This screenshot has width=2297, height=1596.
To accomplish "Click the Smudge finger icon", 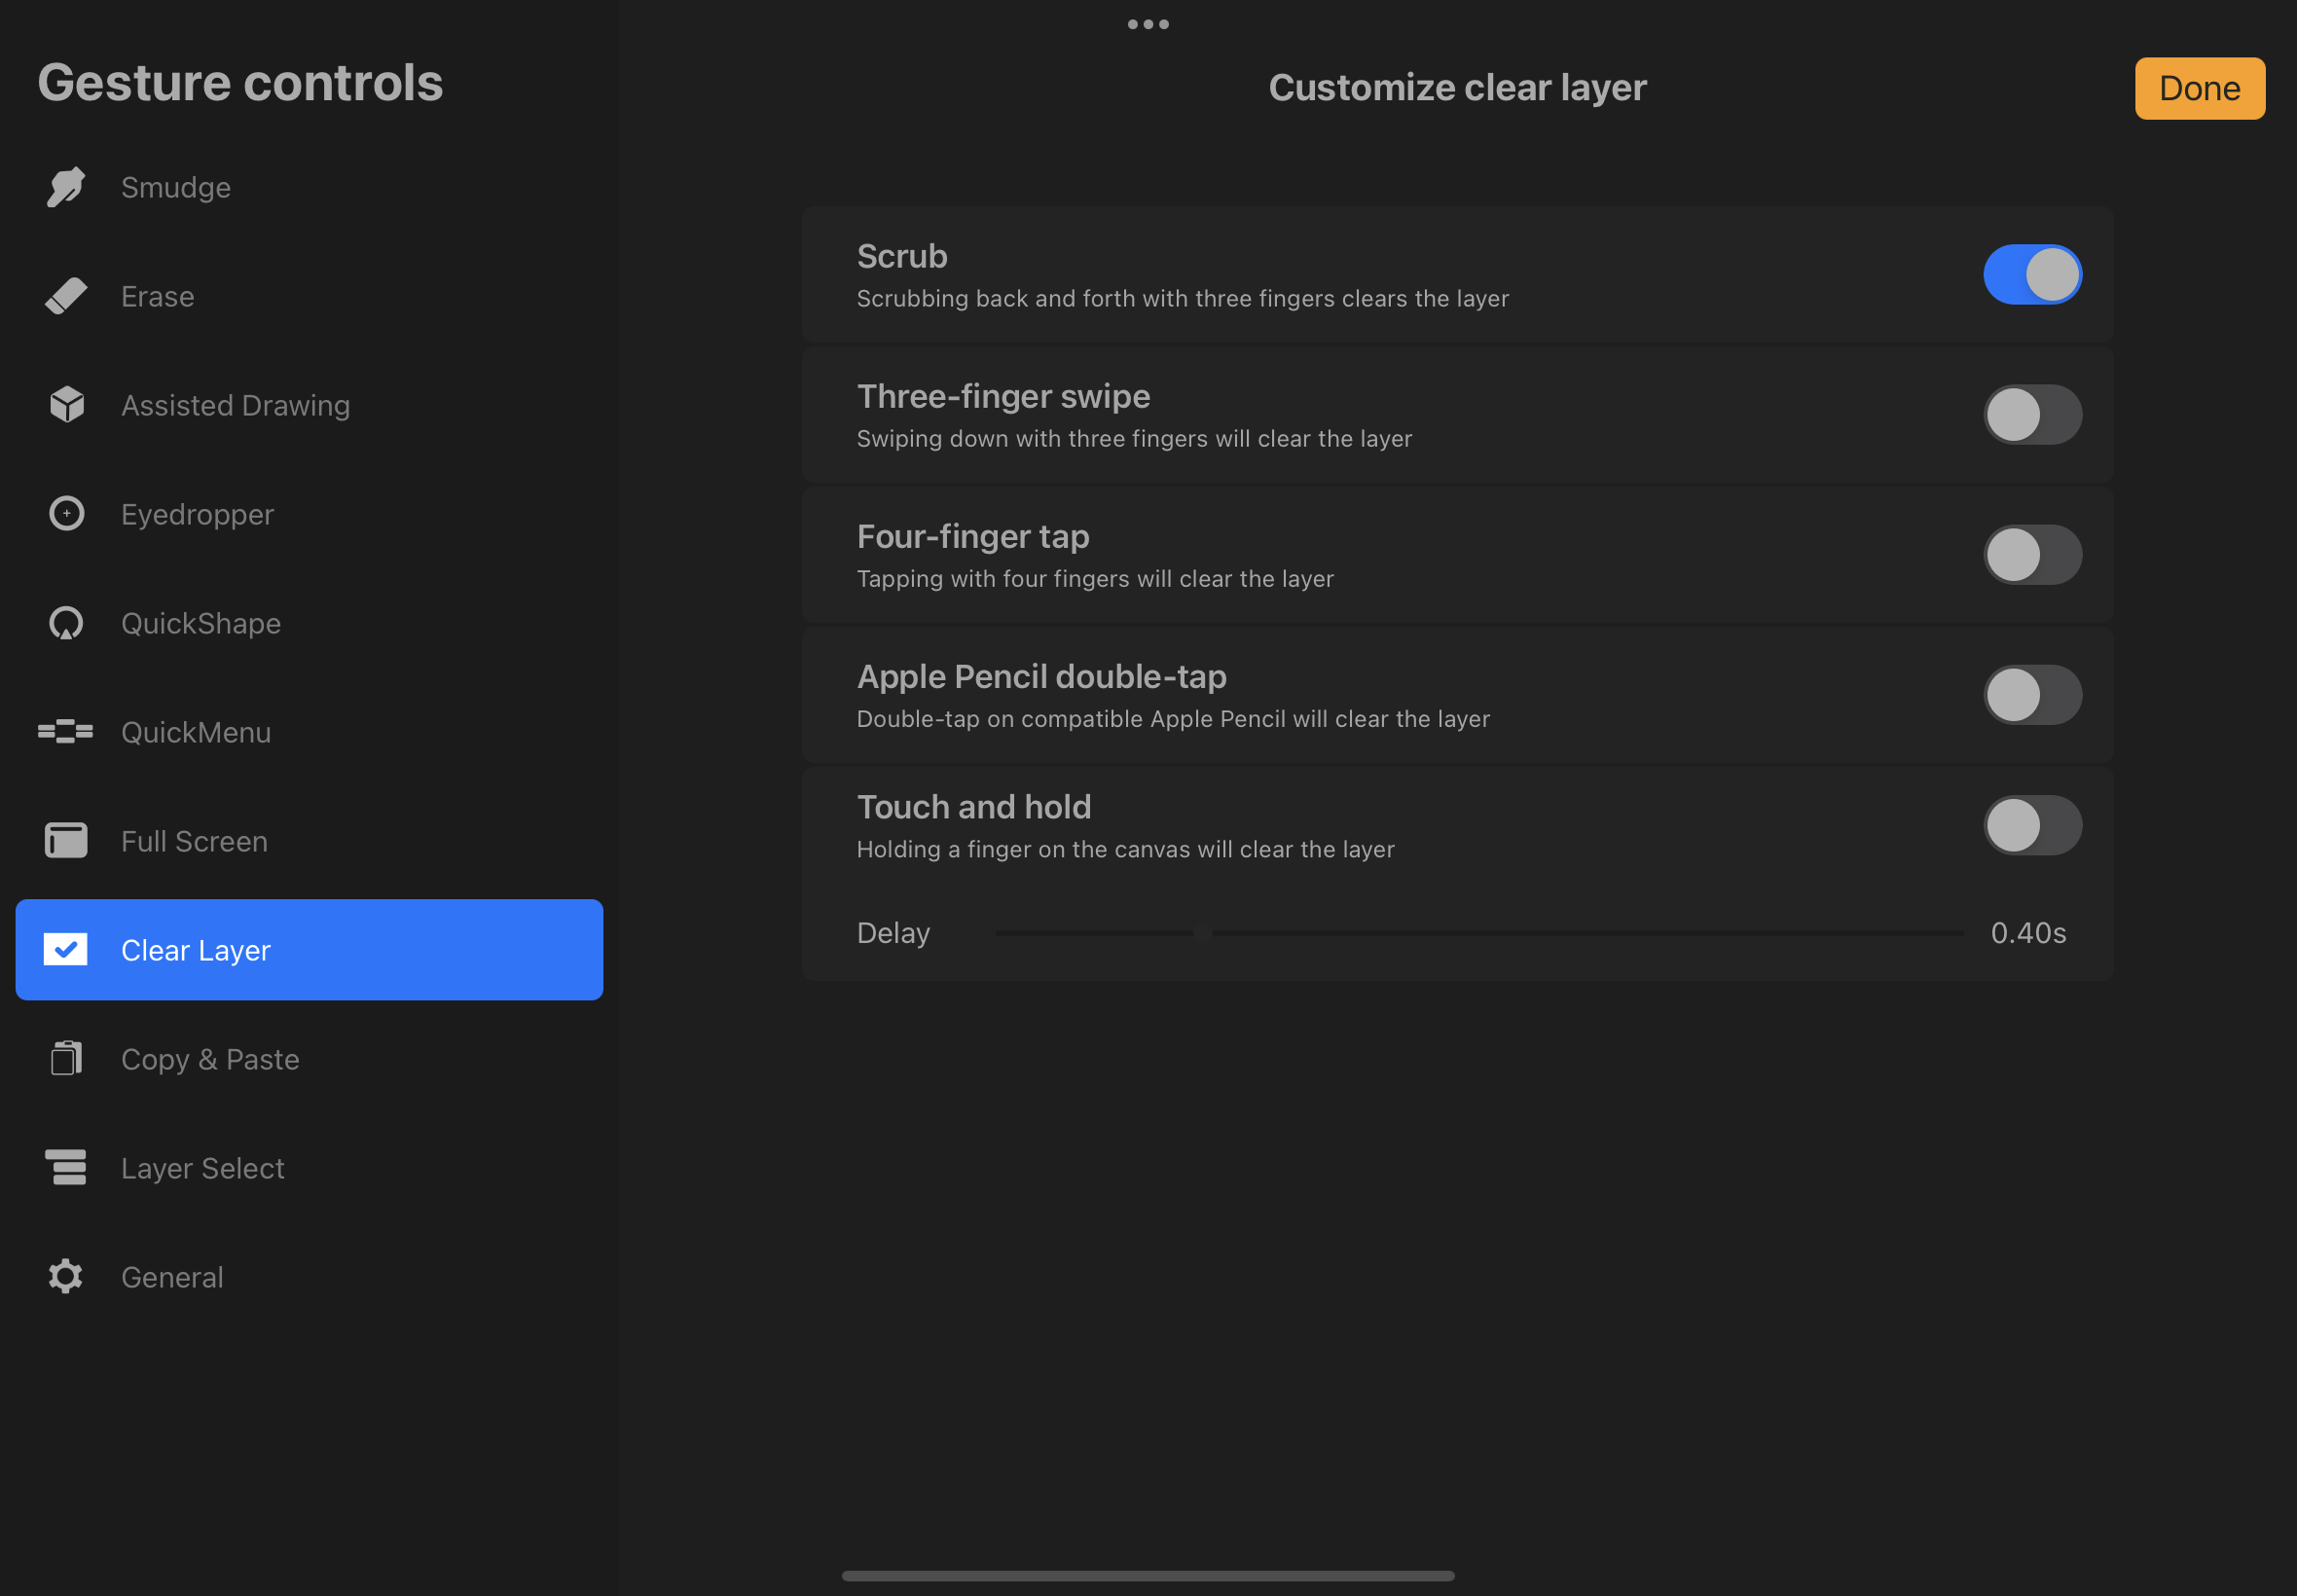I will click(66, 187).
